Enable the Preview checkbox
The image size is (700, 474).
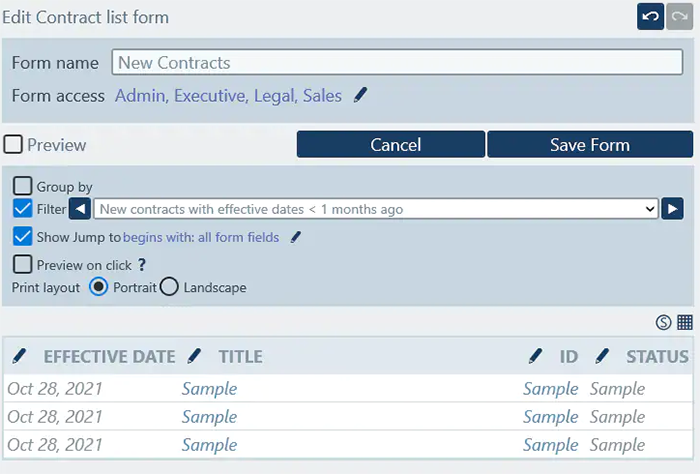(x=13, y=145)
